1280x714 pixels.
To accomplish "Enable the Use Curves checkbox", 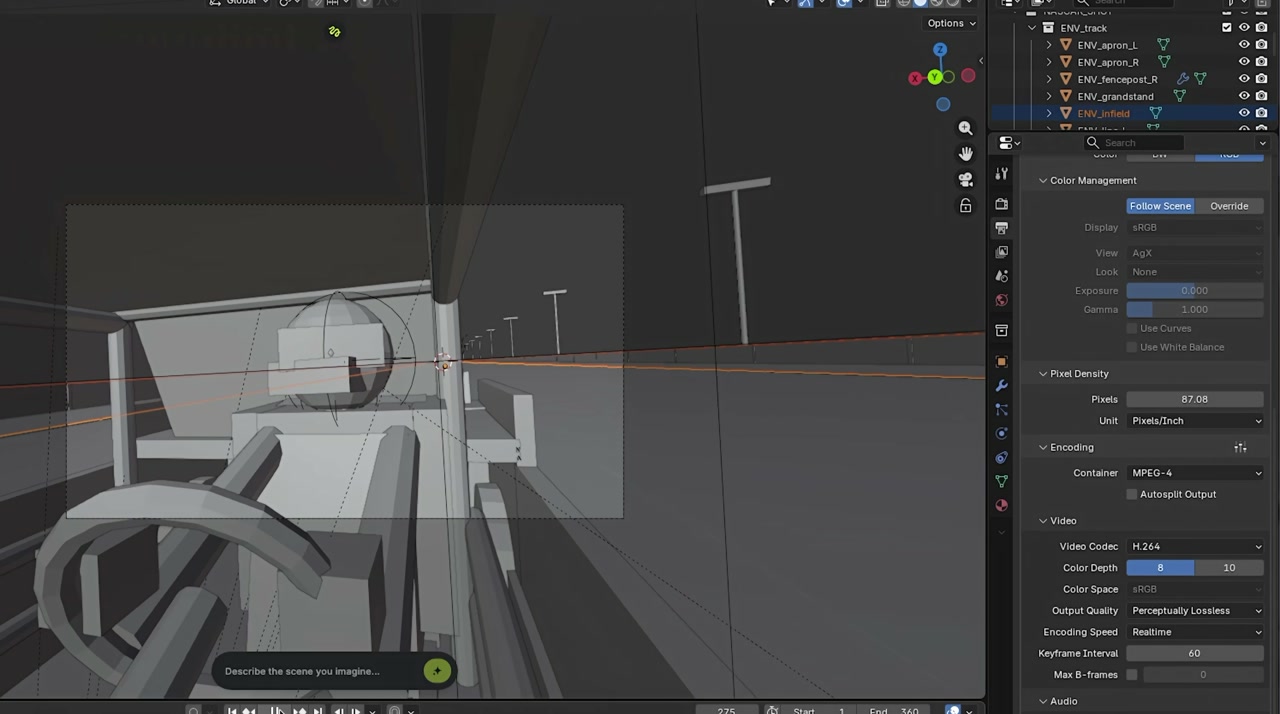I will [1132, 328].
